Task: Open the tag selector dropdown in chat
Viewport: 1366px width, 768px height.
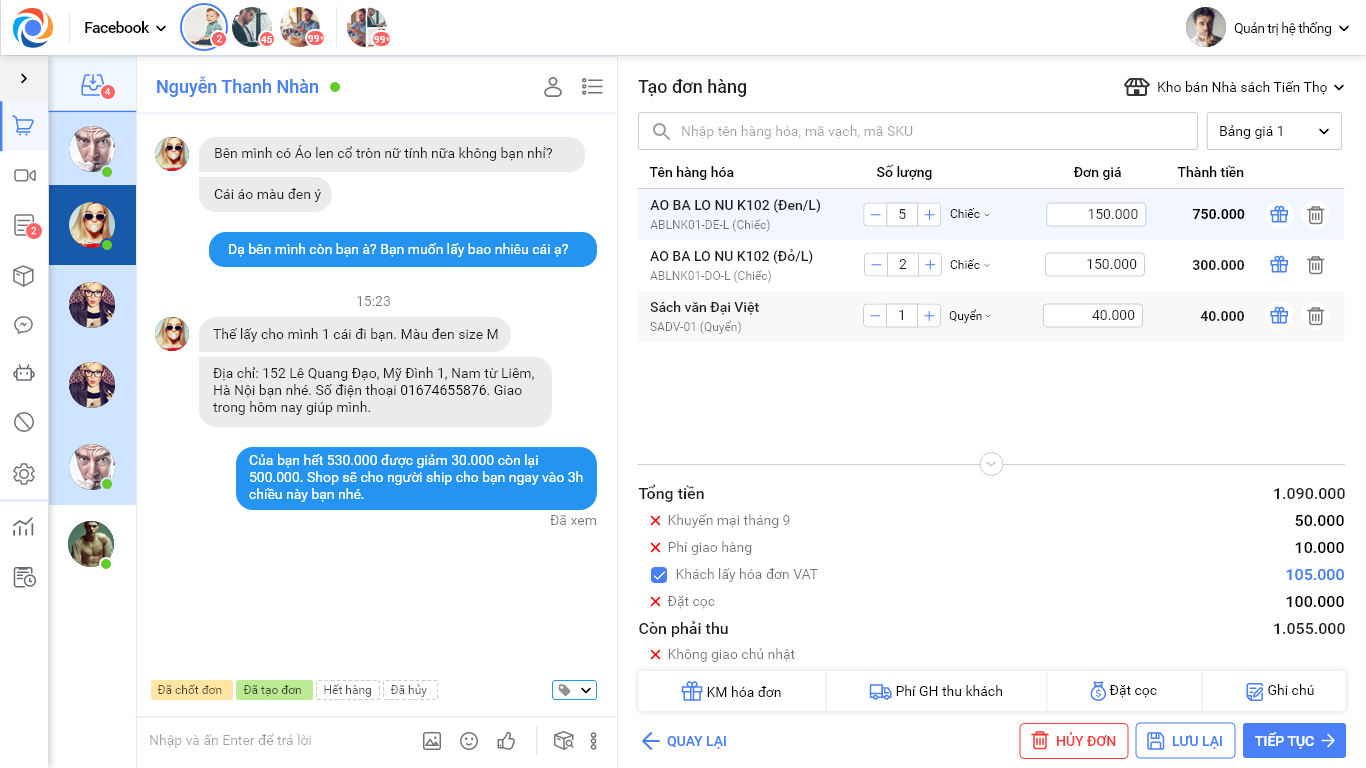Action: (x=574, y=690)
